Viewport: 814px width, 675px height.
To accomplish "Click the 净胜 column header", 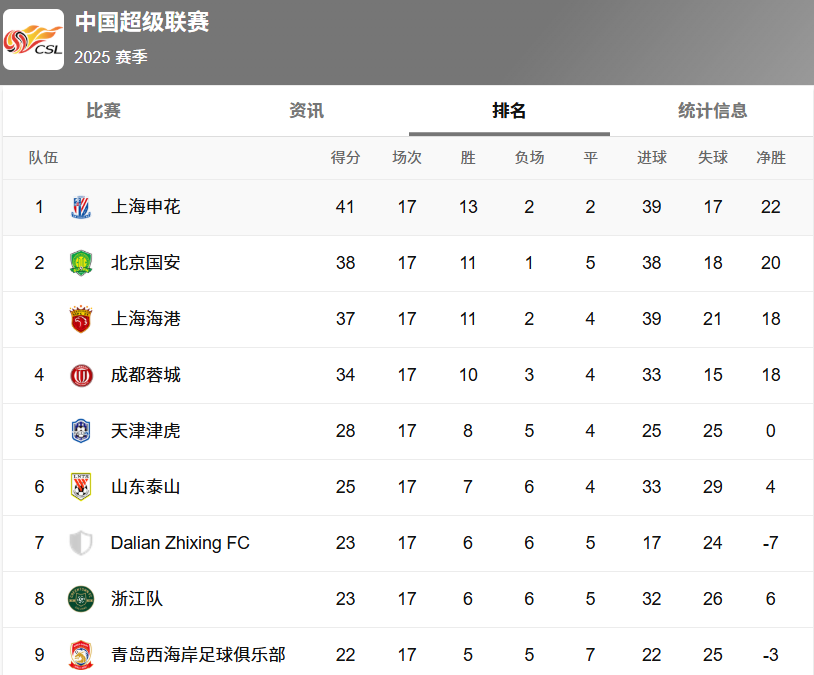I will [771, 157].
